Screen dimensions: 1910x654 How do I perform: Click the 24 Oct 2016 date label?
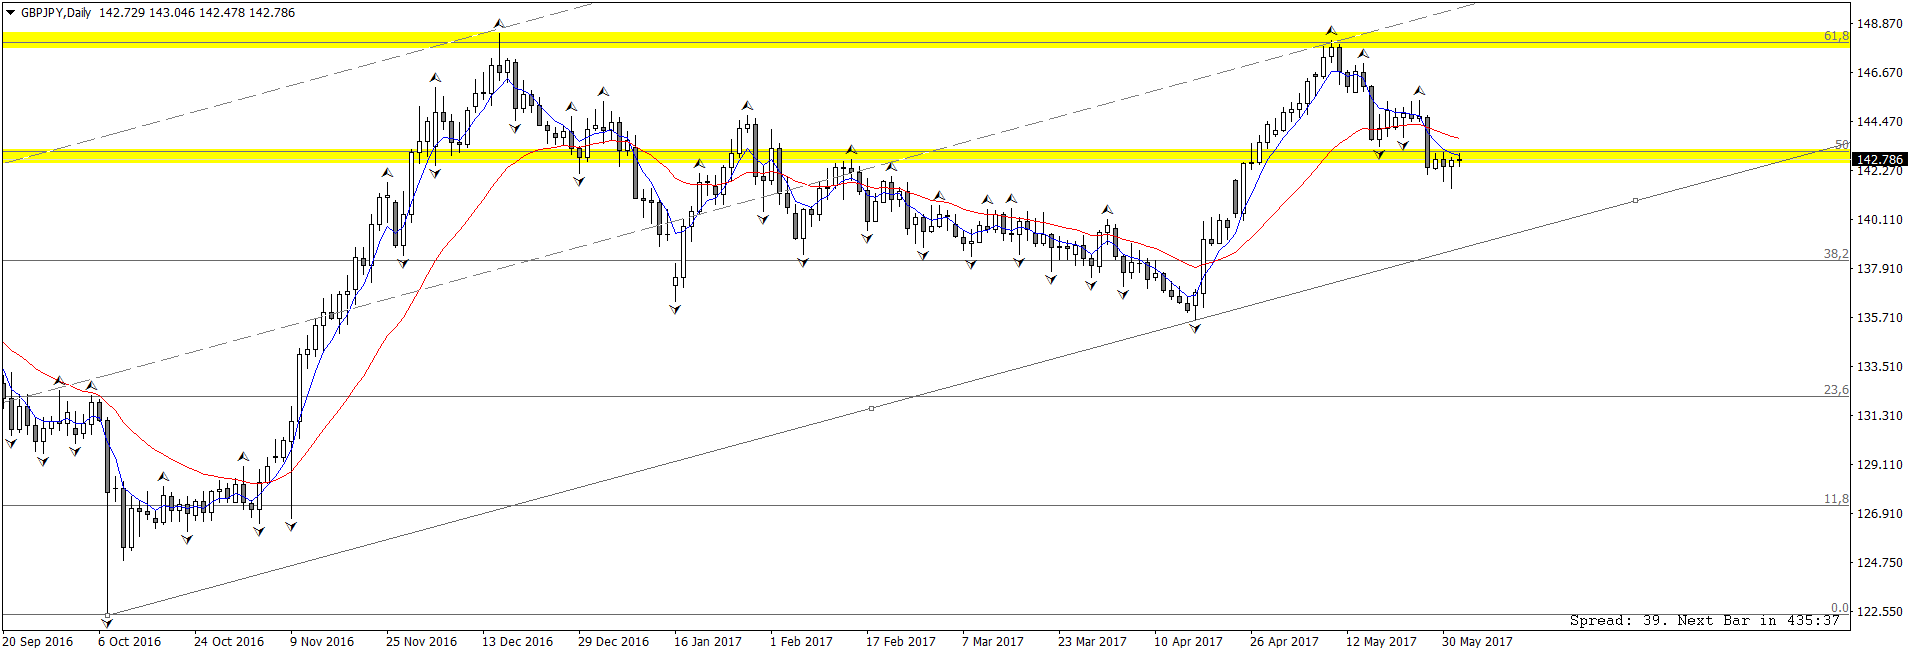click(x=229, y=642)
